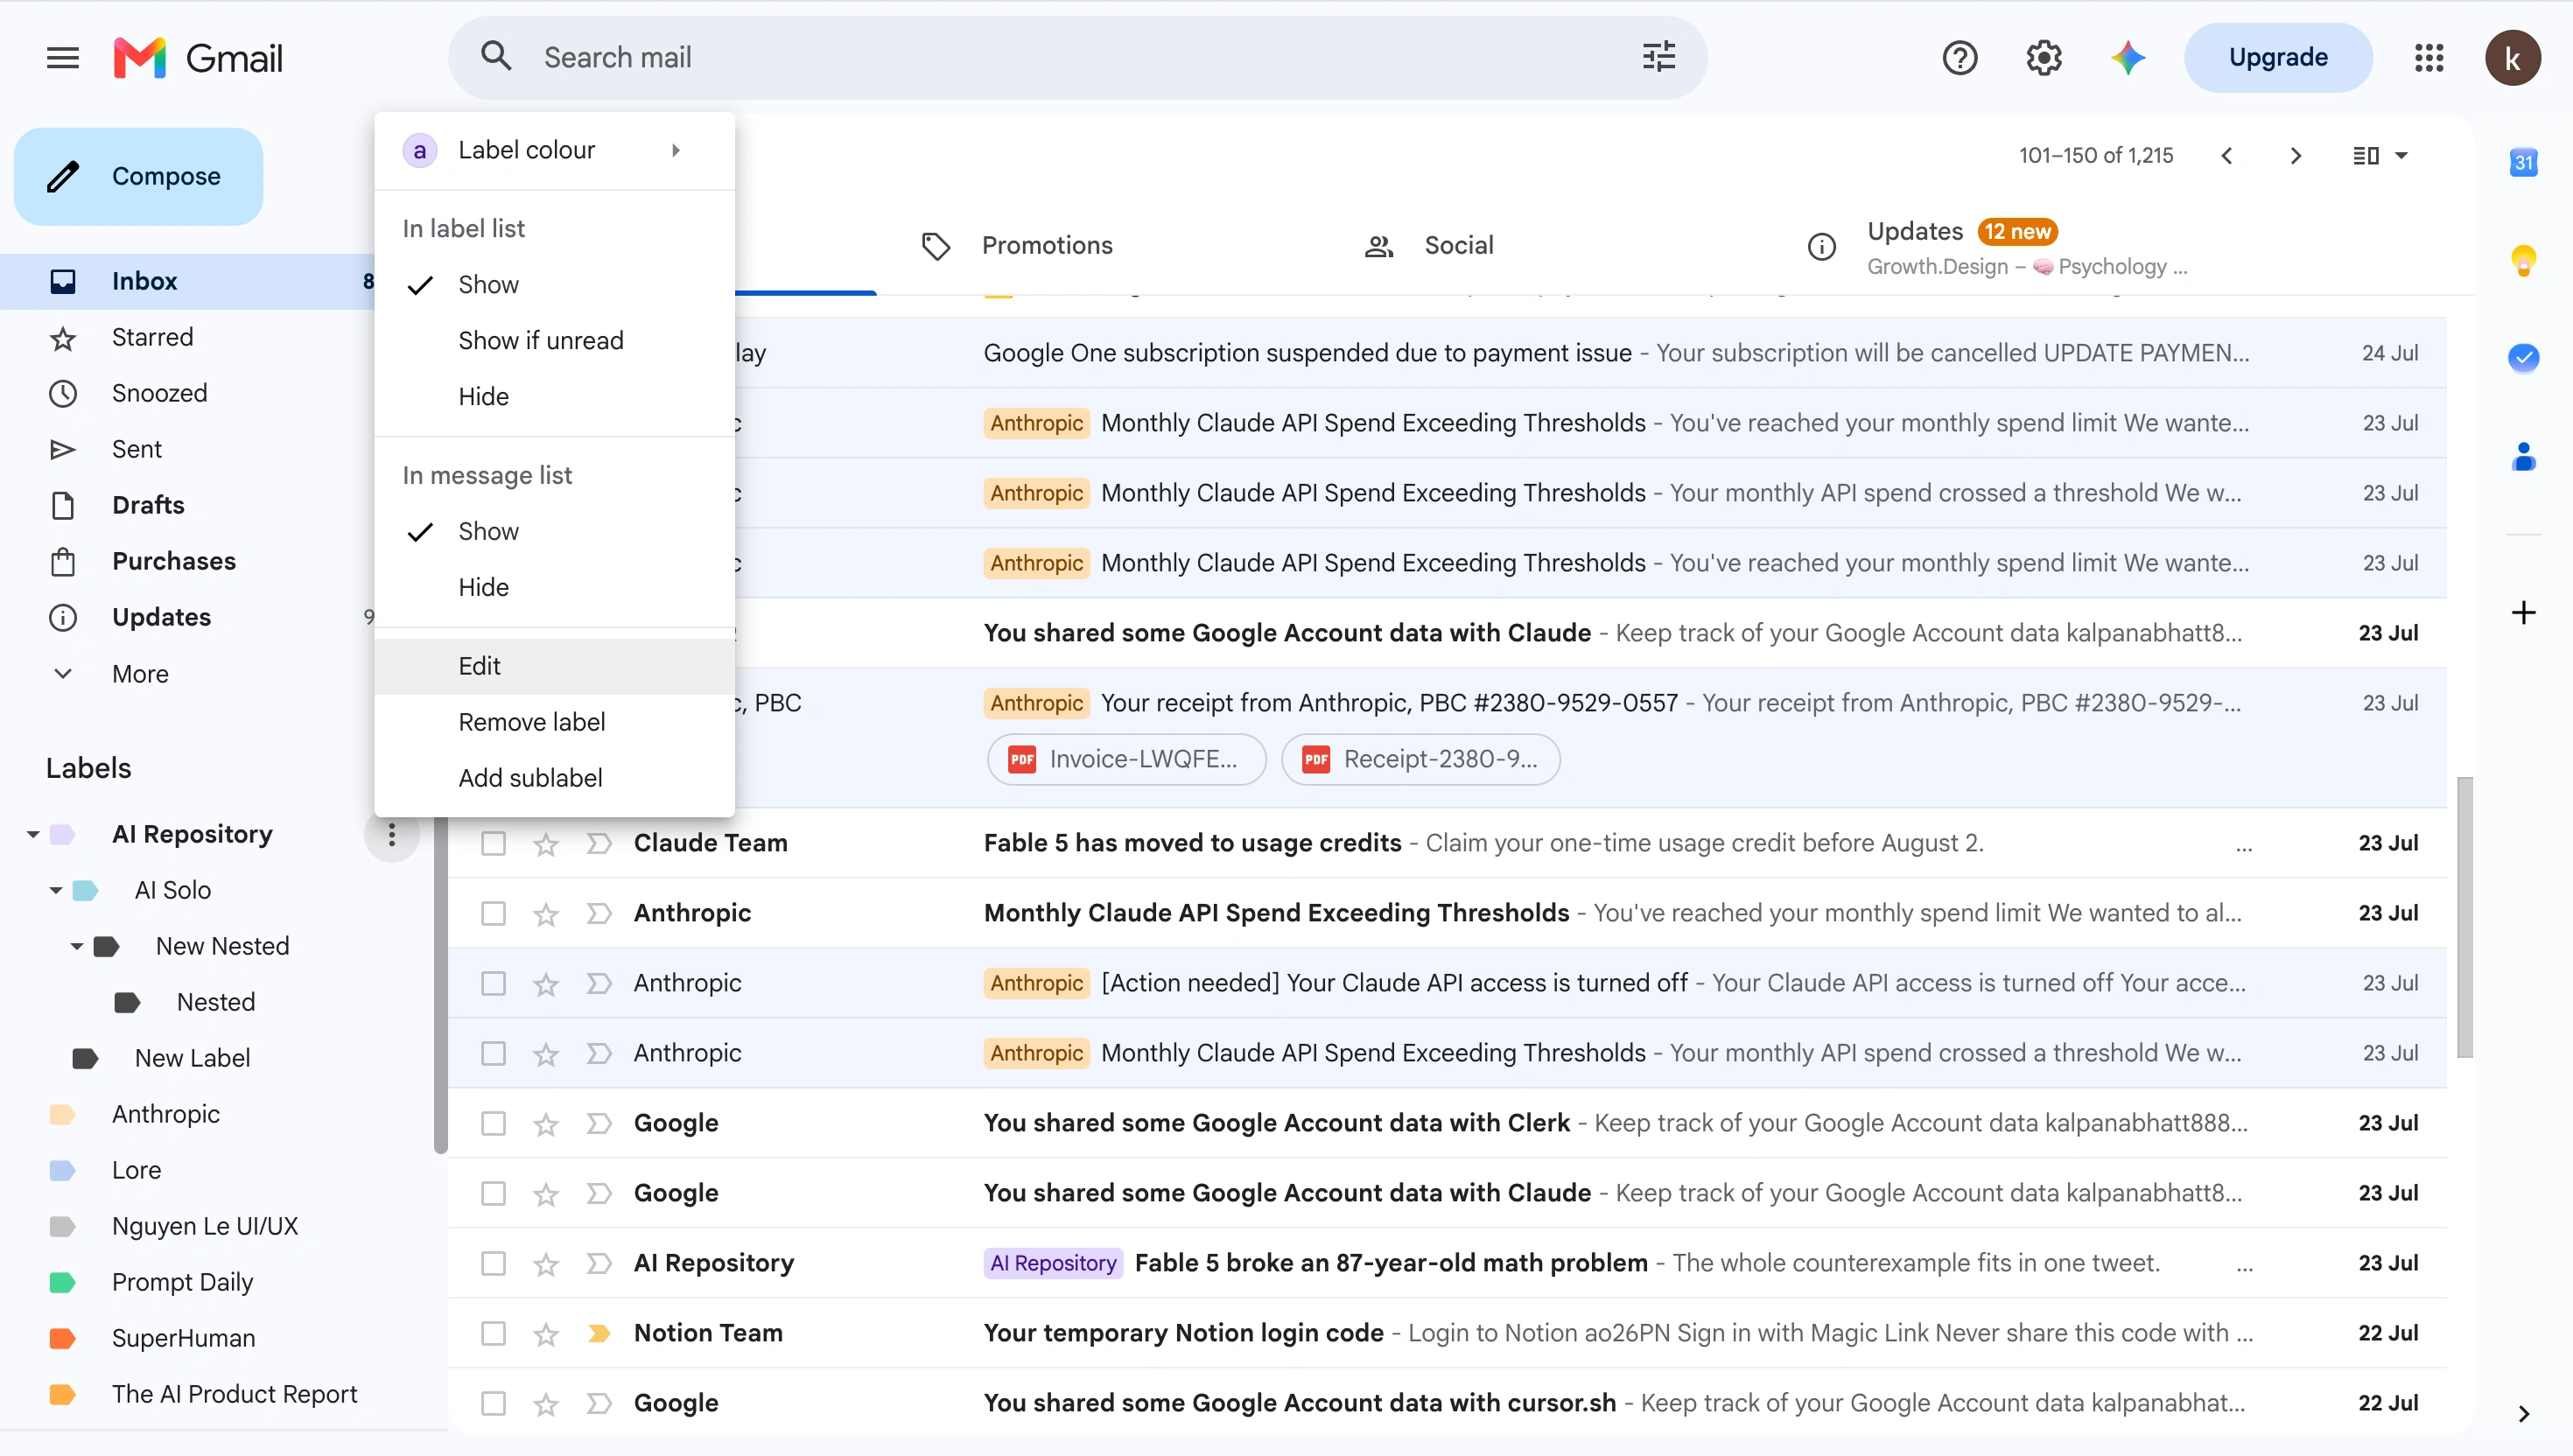2573x1456 pixels.
Task: Expand the Label colour submenu
Action: [555, 150]
